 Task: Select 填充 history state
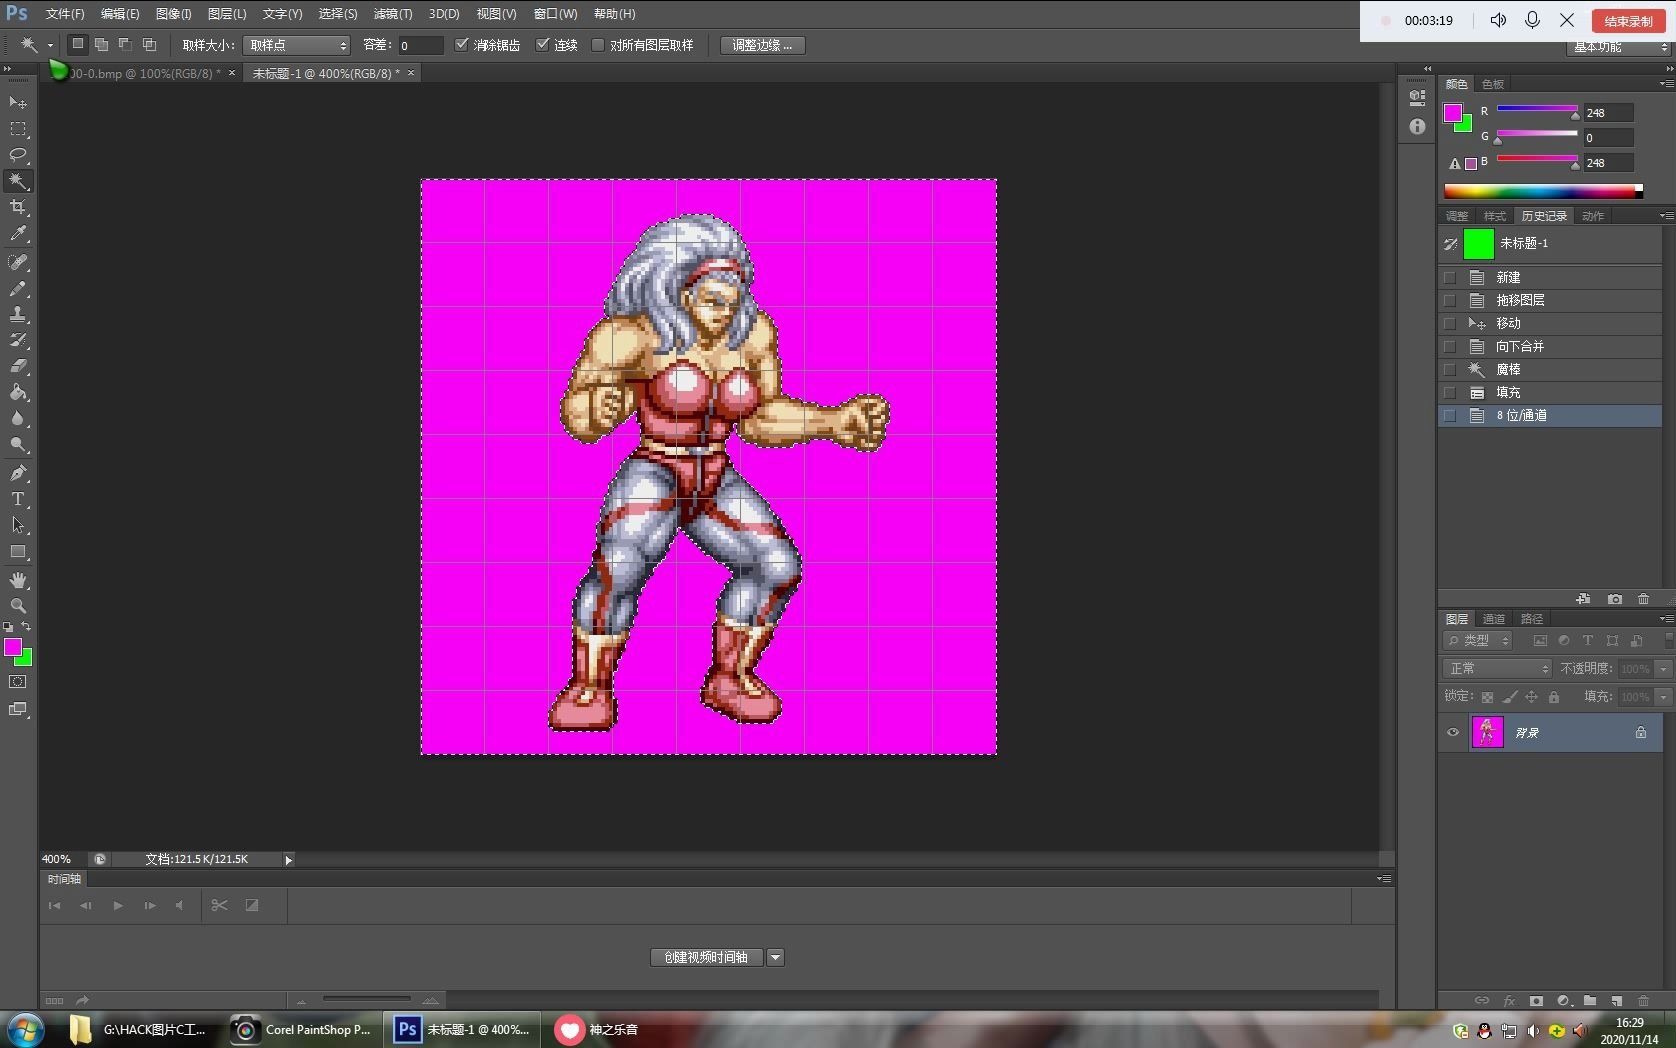pyautogui.click(x=1550, y=392)
